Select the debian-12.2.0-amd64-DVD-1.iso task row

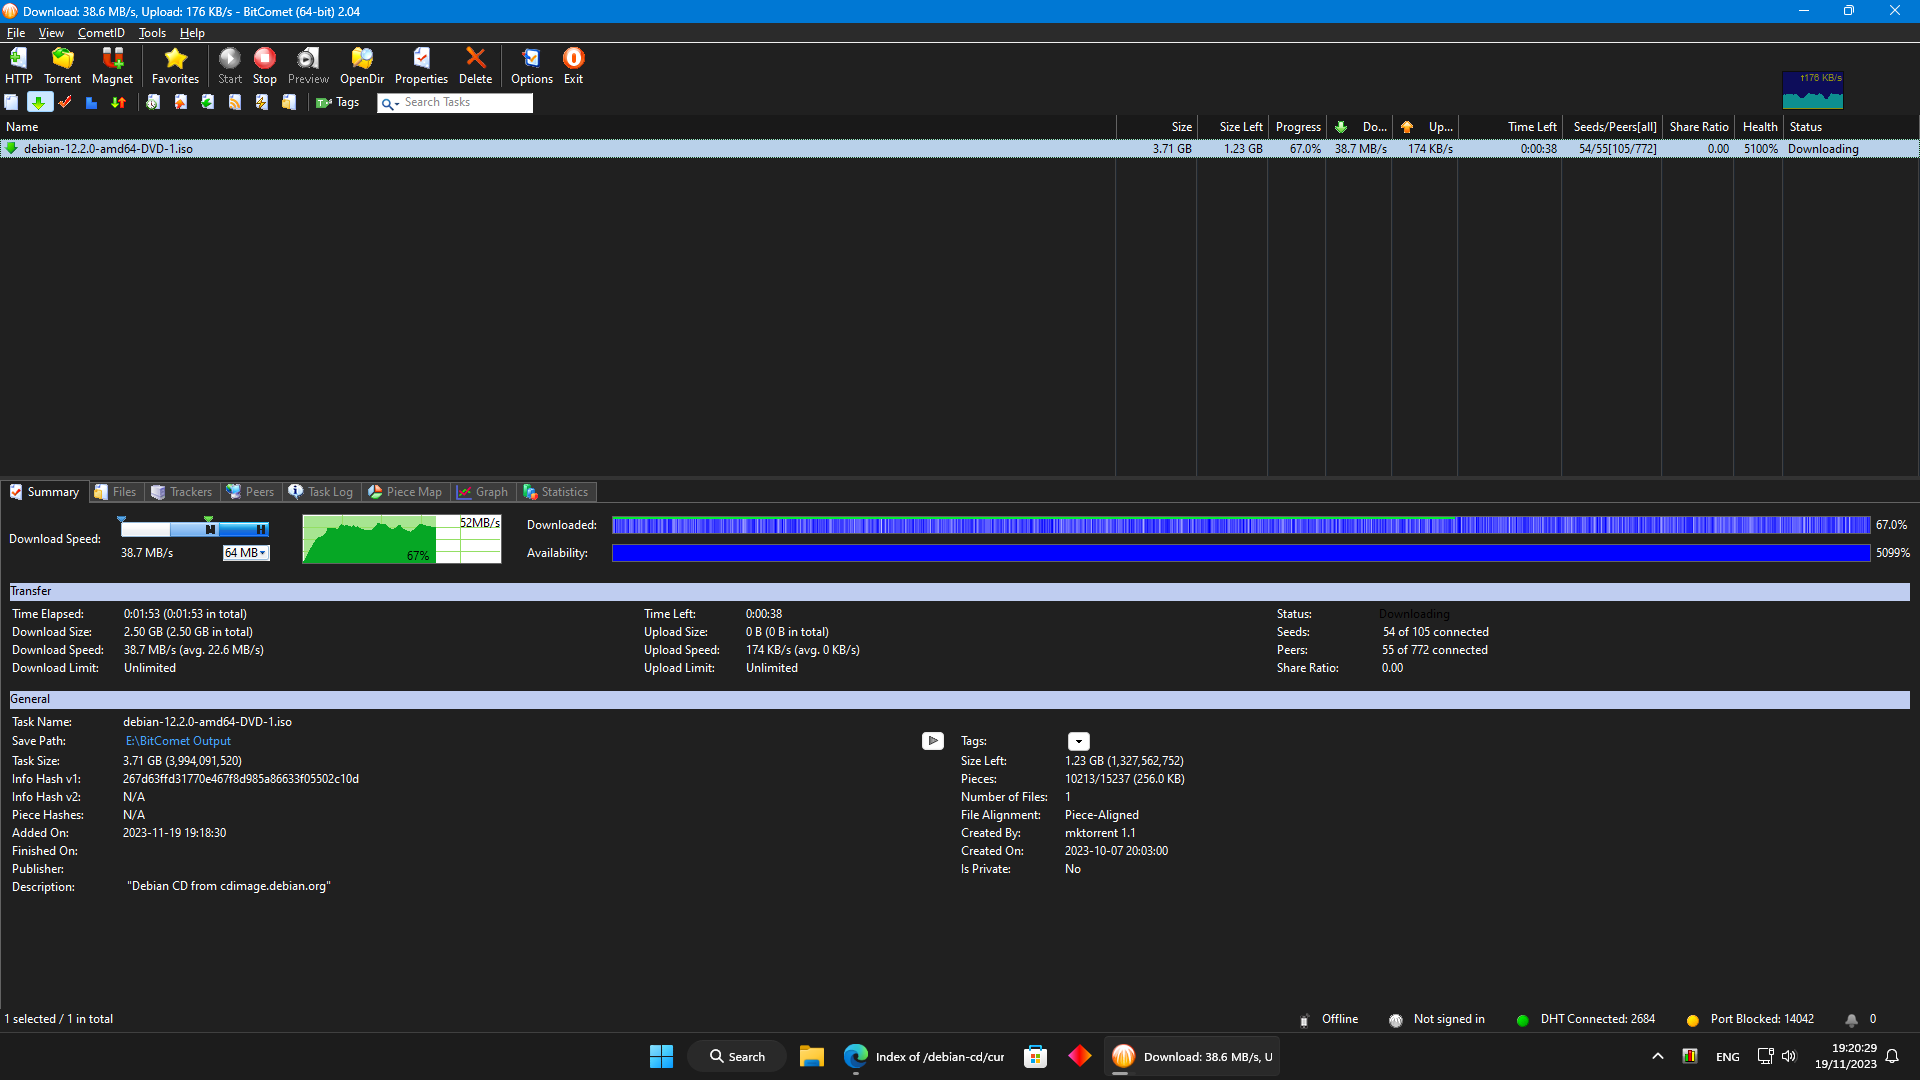[x=959, y=149]
